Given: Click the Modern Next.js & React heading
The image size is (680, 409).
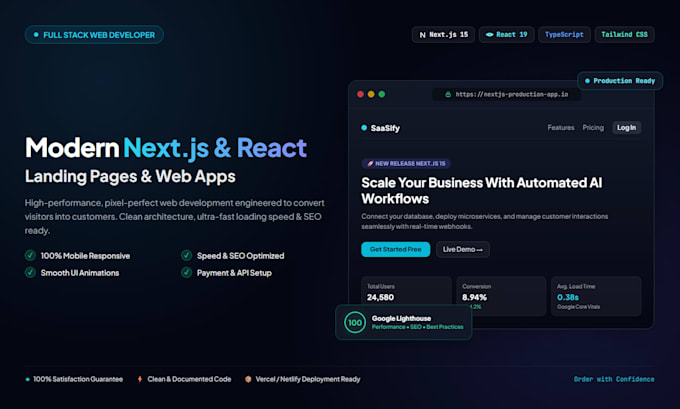Looking at the screenshot, I should pyautogui.click(x=166, y=148).
